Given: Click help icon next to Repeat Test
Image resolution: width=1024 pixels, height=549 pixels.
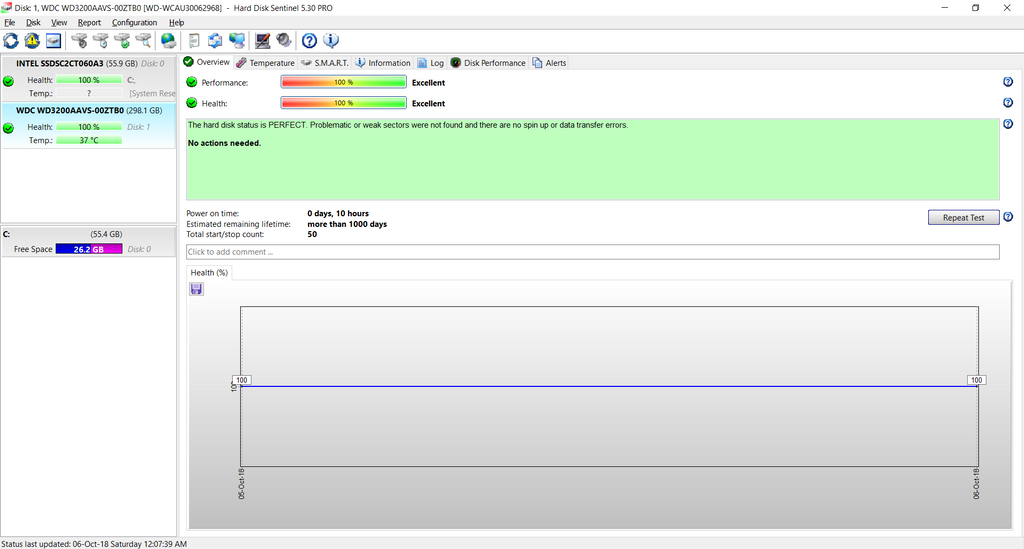Looking at the screenshot, I should pos(1008,217).
